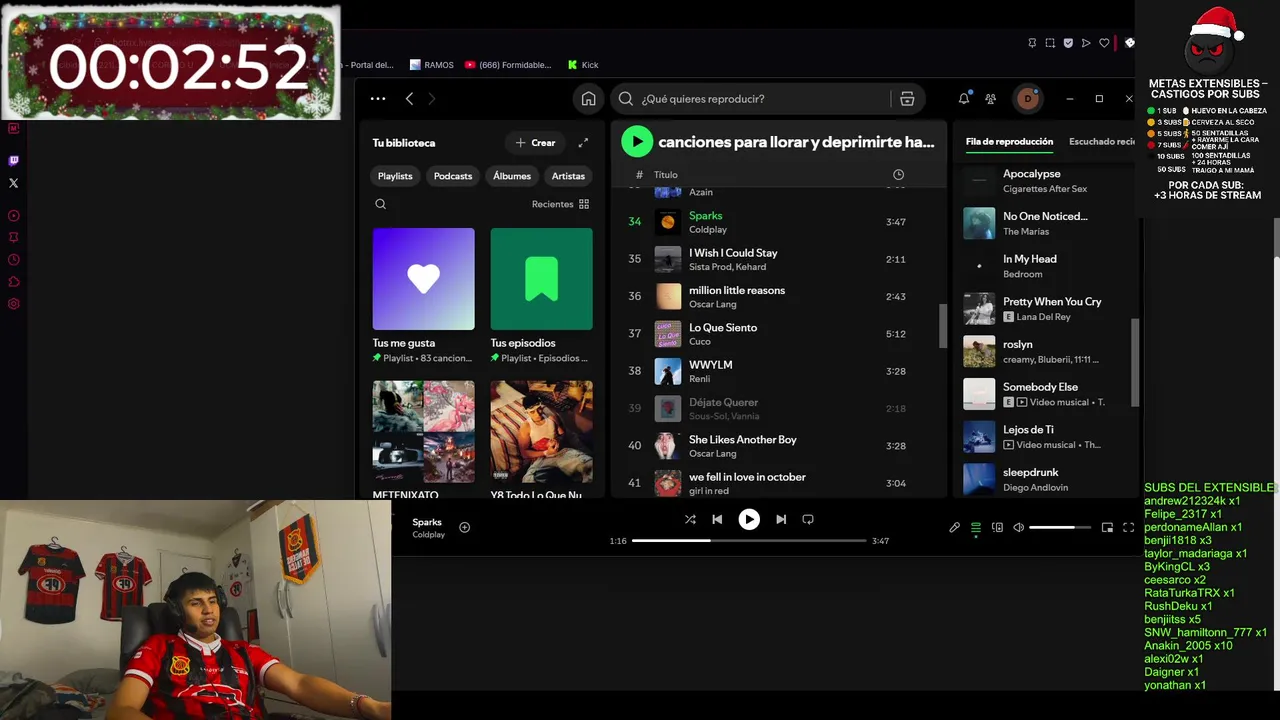Screen dimensions: 1280x720
Task: Filter library by Playlists
Action: 395,176
